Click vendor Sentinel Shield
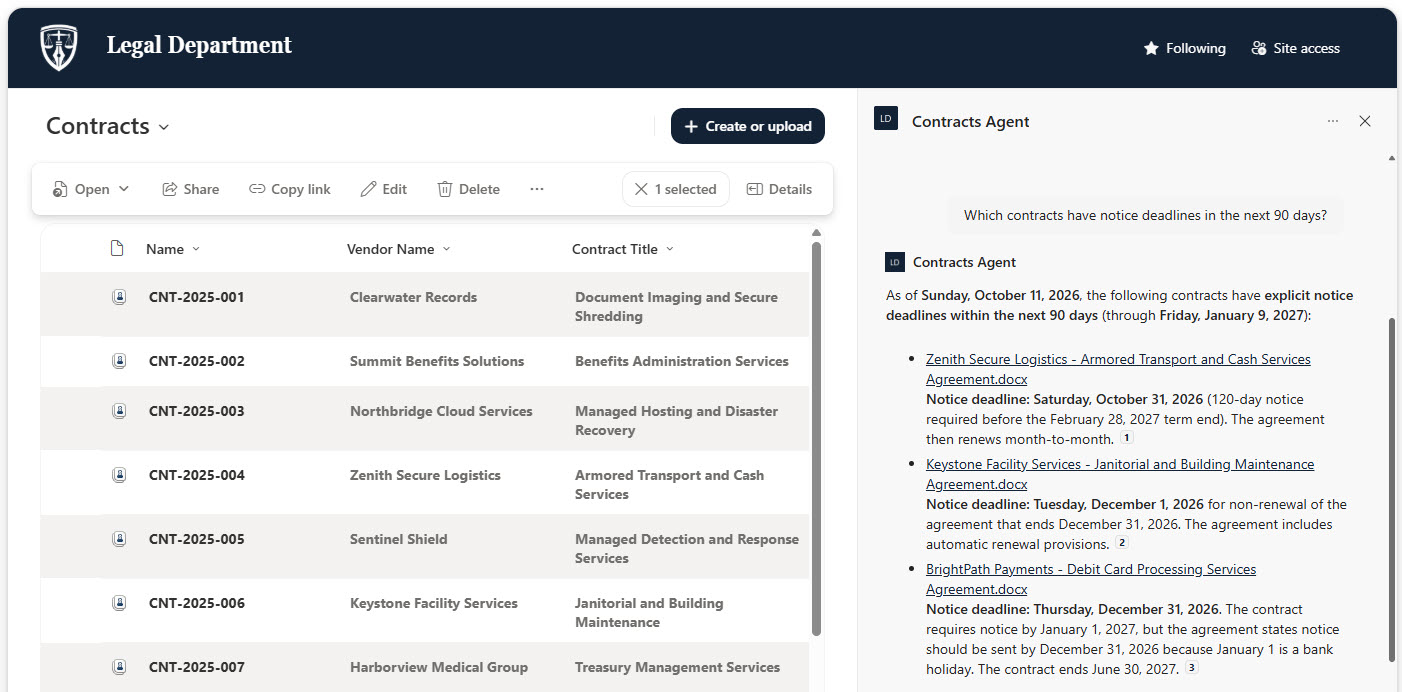 click(398, 539)
